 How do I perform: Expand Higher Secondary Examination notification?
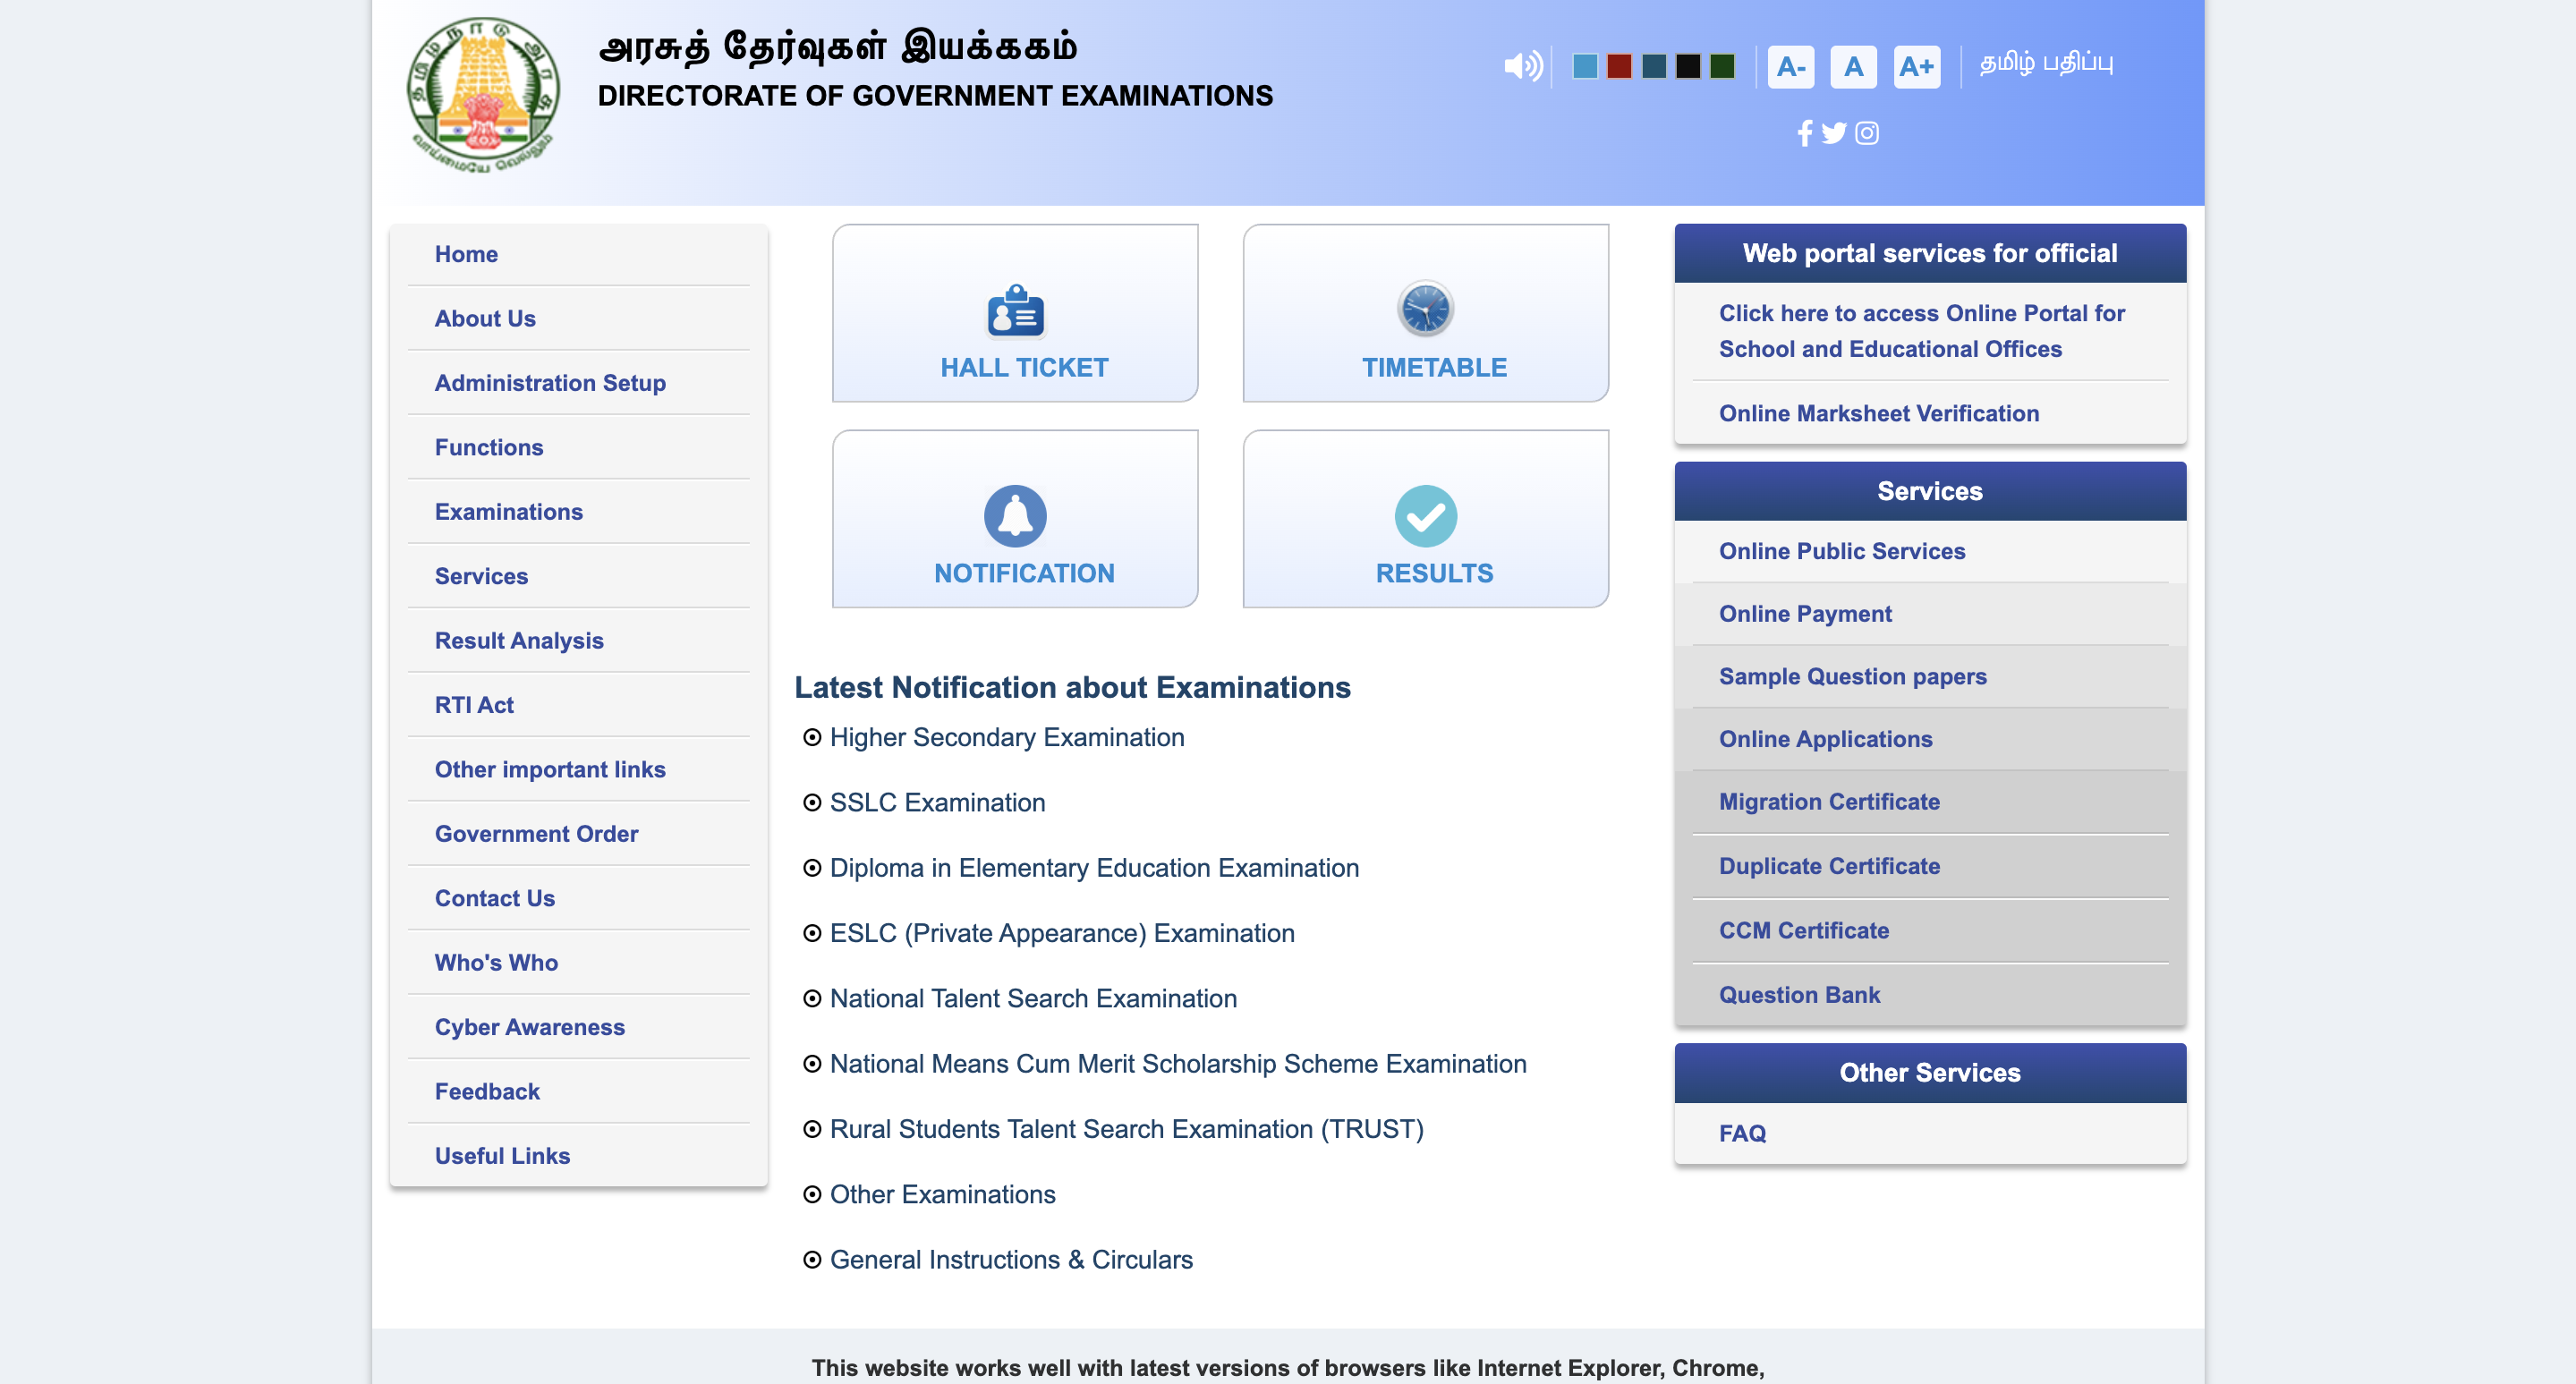coord(1006,737)
